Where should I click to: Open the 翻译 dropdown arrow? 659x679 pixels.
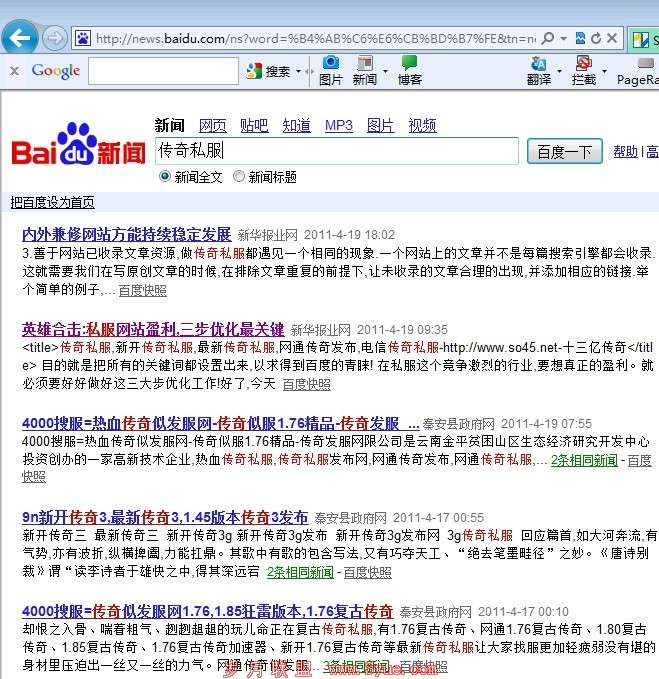[559, 71]
